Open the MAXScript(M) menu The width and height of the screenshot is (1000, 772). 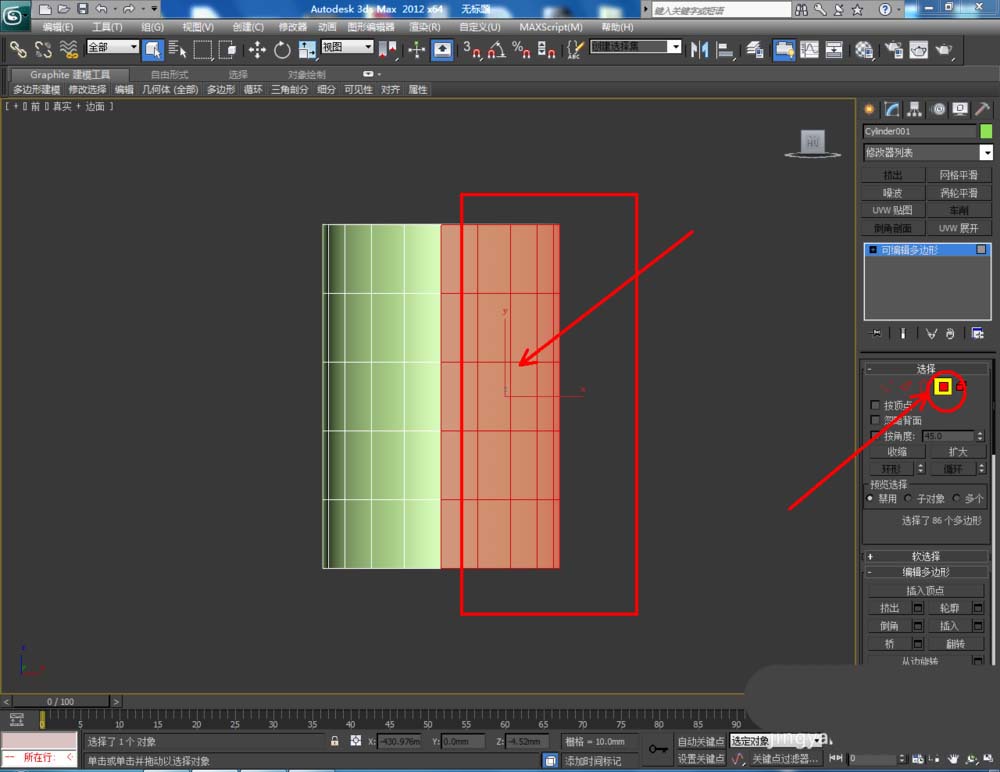click(x=550, y=27)
